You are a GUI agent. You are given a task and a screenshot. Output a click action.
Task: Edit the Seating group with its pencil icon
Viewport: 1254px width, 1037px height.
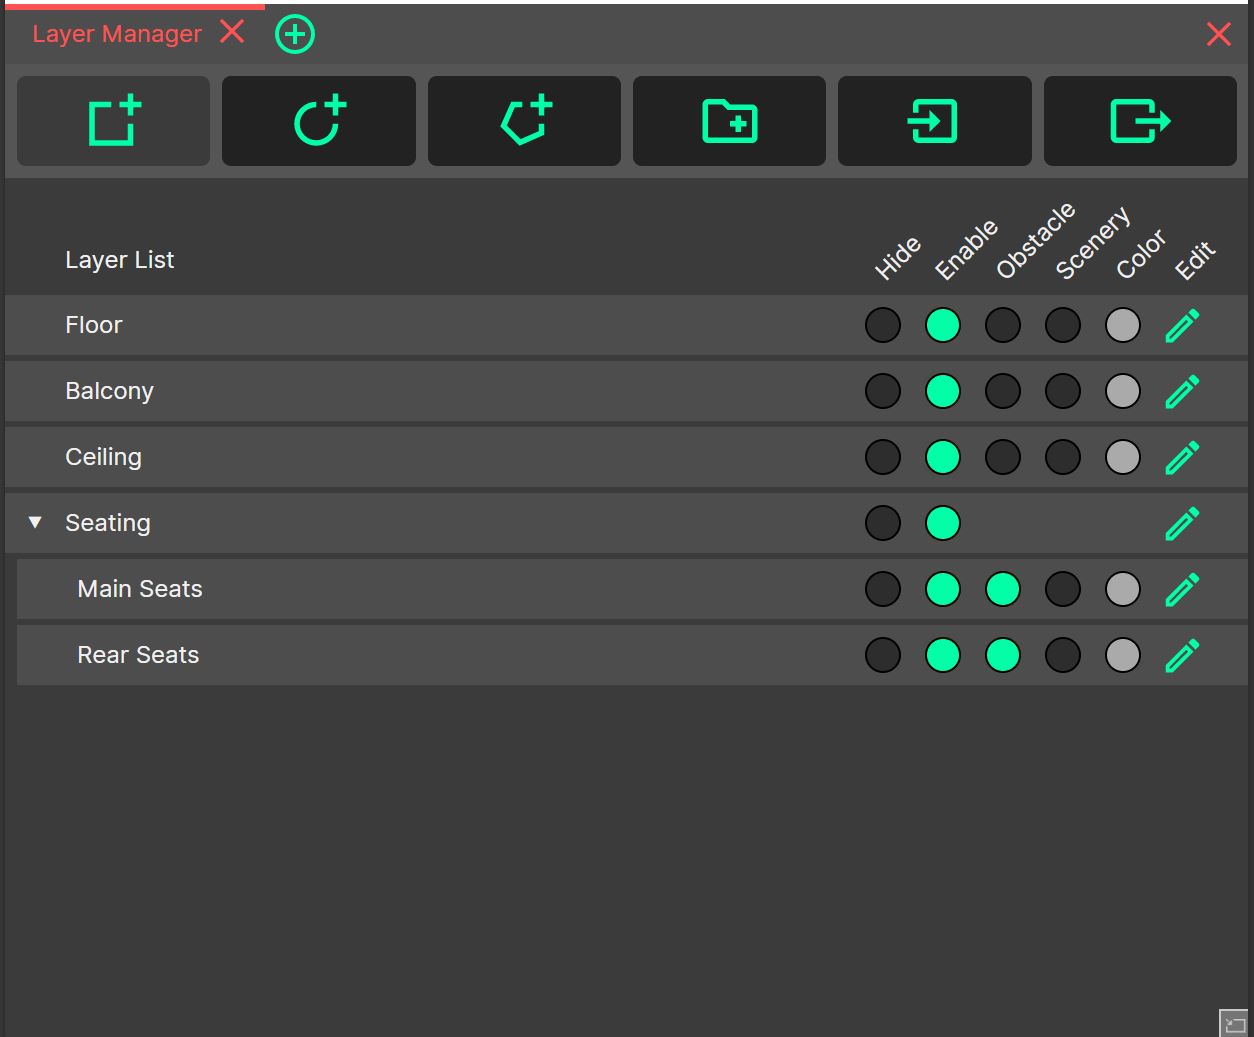click(1182, 523)
